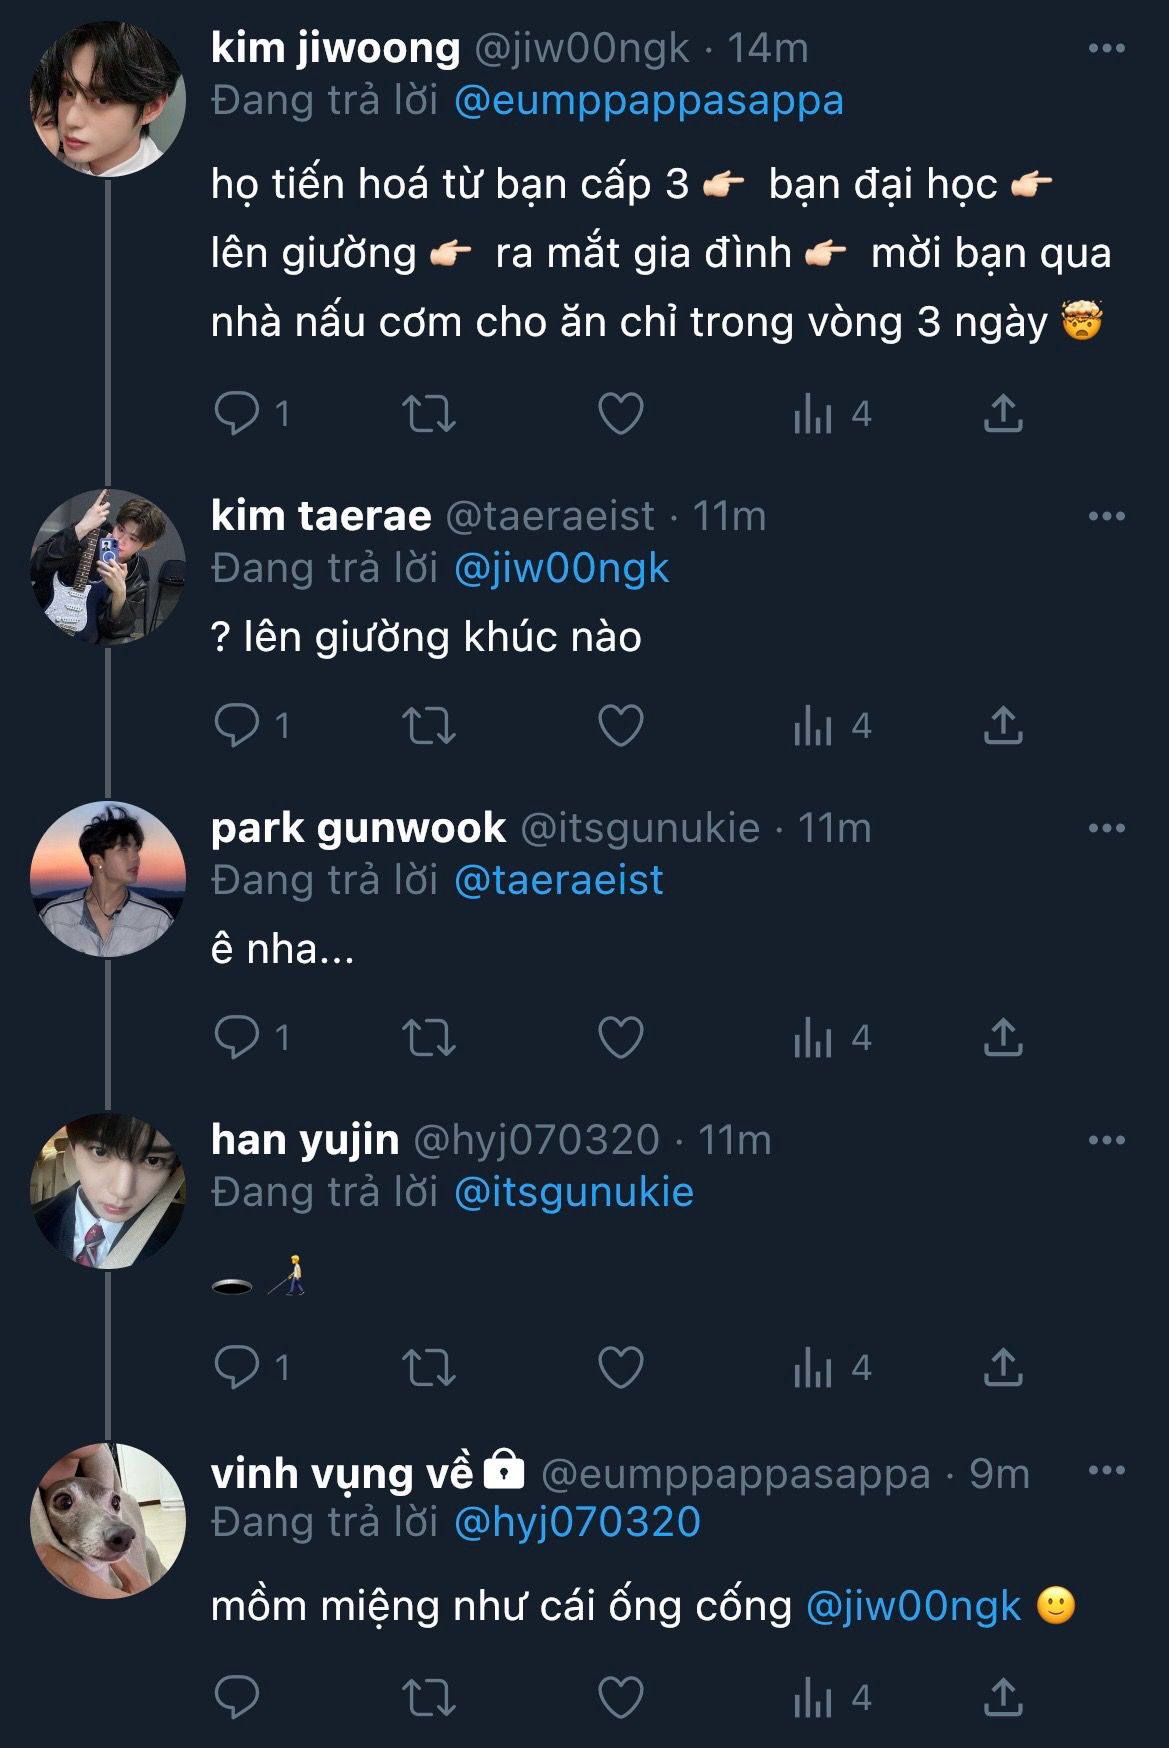This screenshot has height=1748, width=1169.
Task: Share vinh vụng về's tweet
Action: [1003, 1697]
